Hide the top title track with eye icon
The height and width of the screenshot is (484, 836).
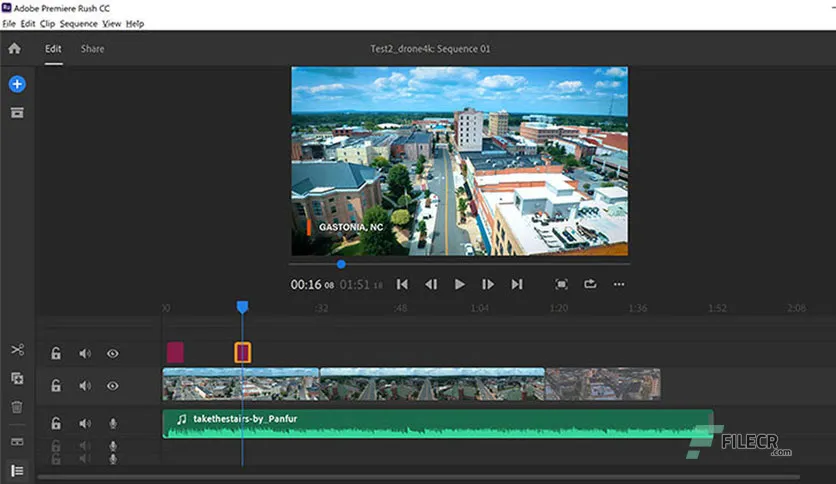tap(113, 353)
